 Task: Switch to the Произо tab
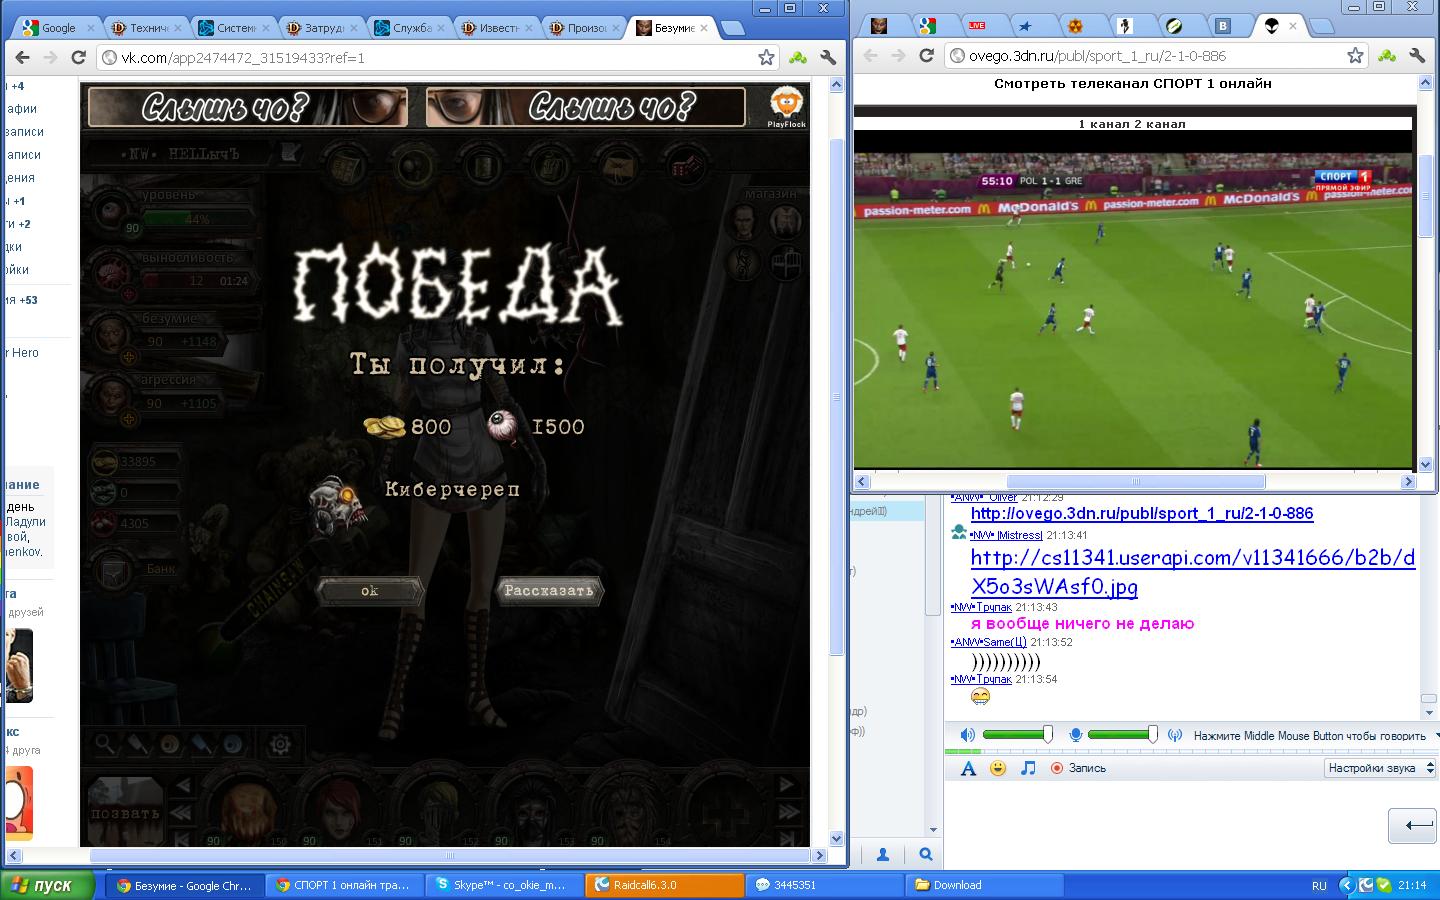point(586,28)
